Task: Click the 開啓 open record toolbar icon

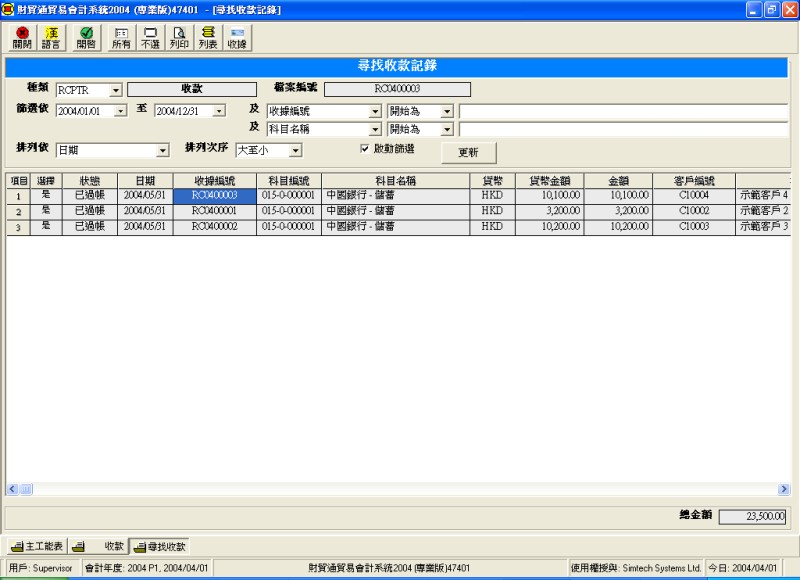Action: click(86, 38)
